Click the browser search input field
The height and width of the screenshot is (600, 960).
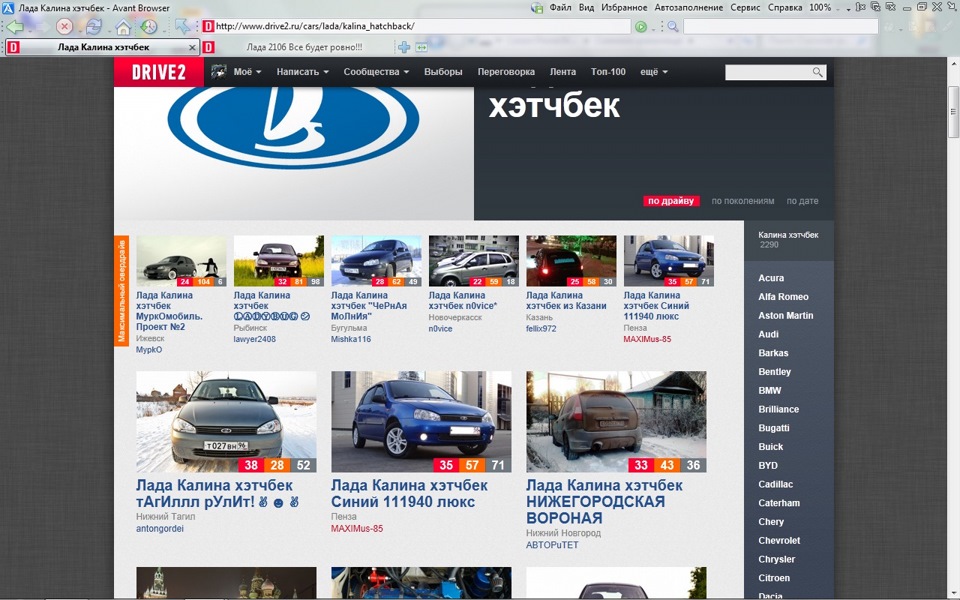tap(780, 26)
